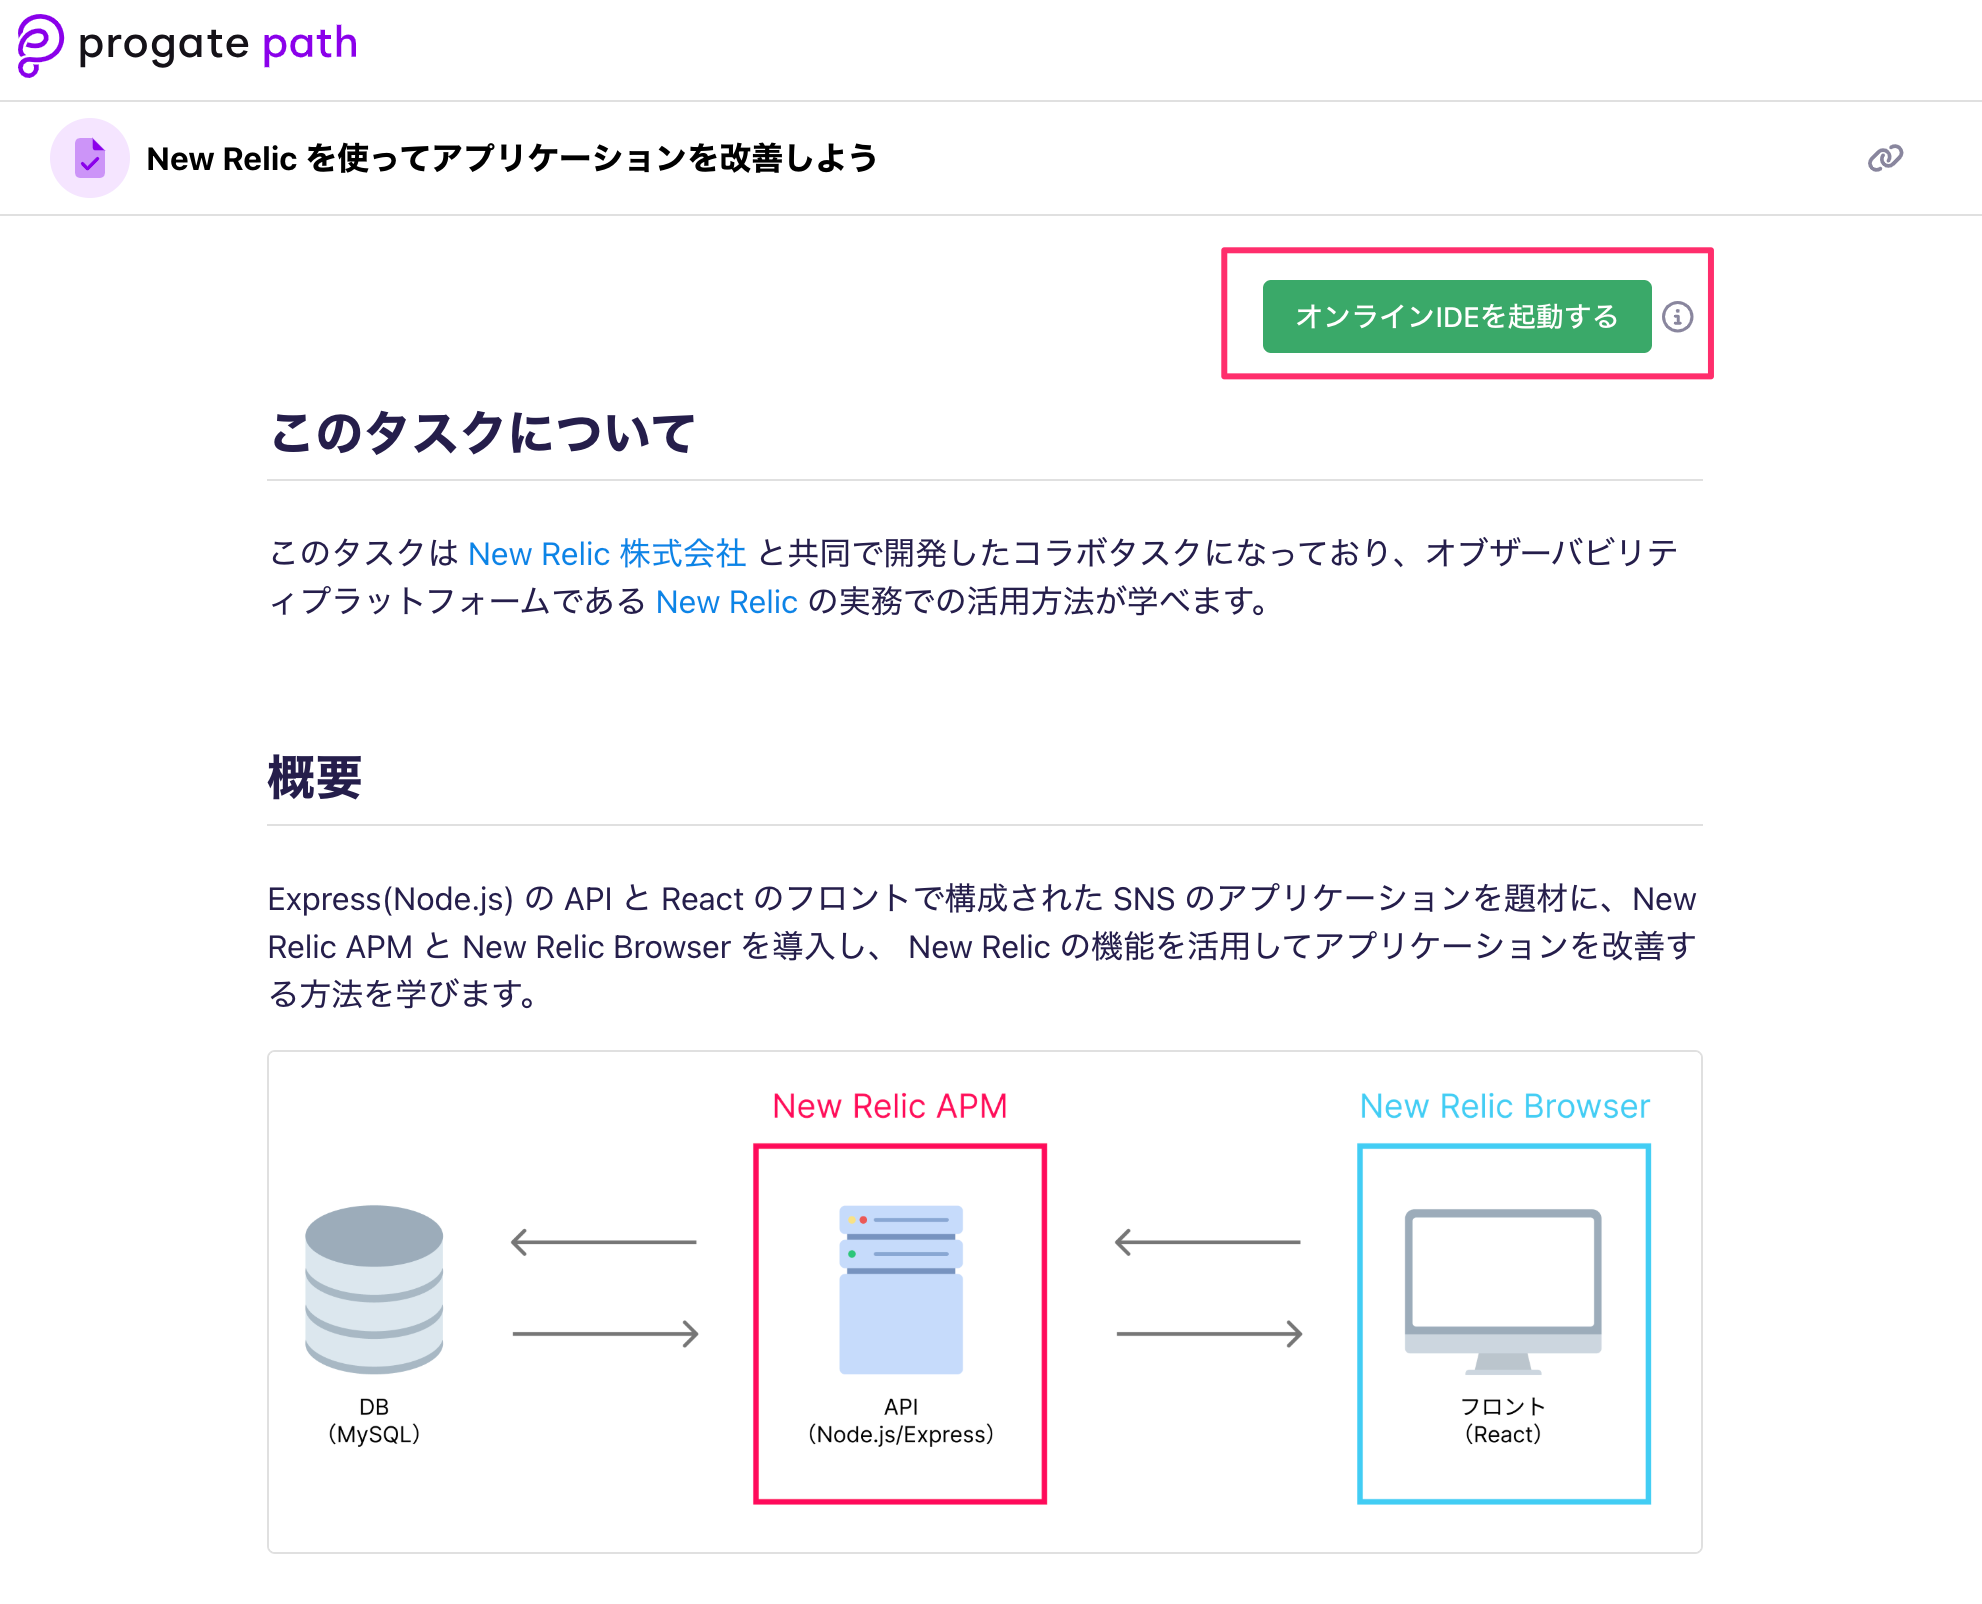
Task: Click the task title about New Relic
Action: point(513,157)
